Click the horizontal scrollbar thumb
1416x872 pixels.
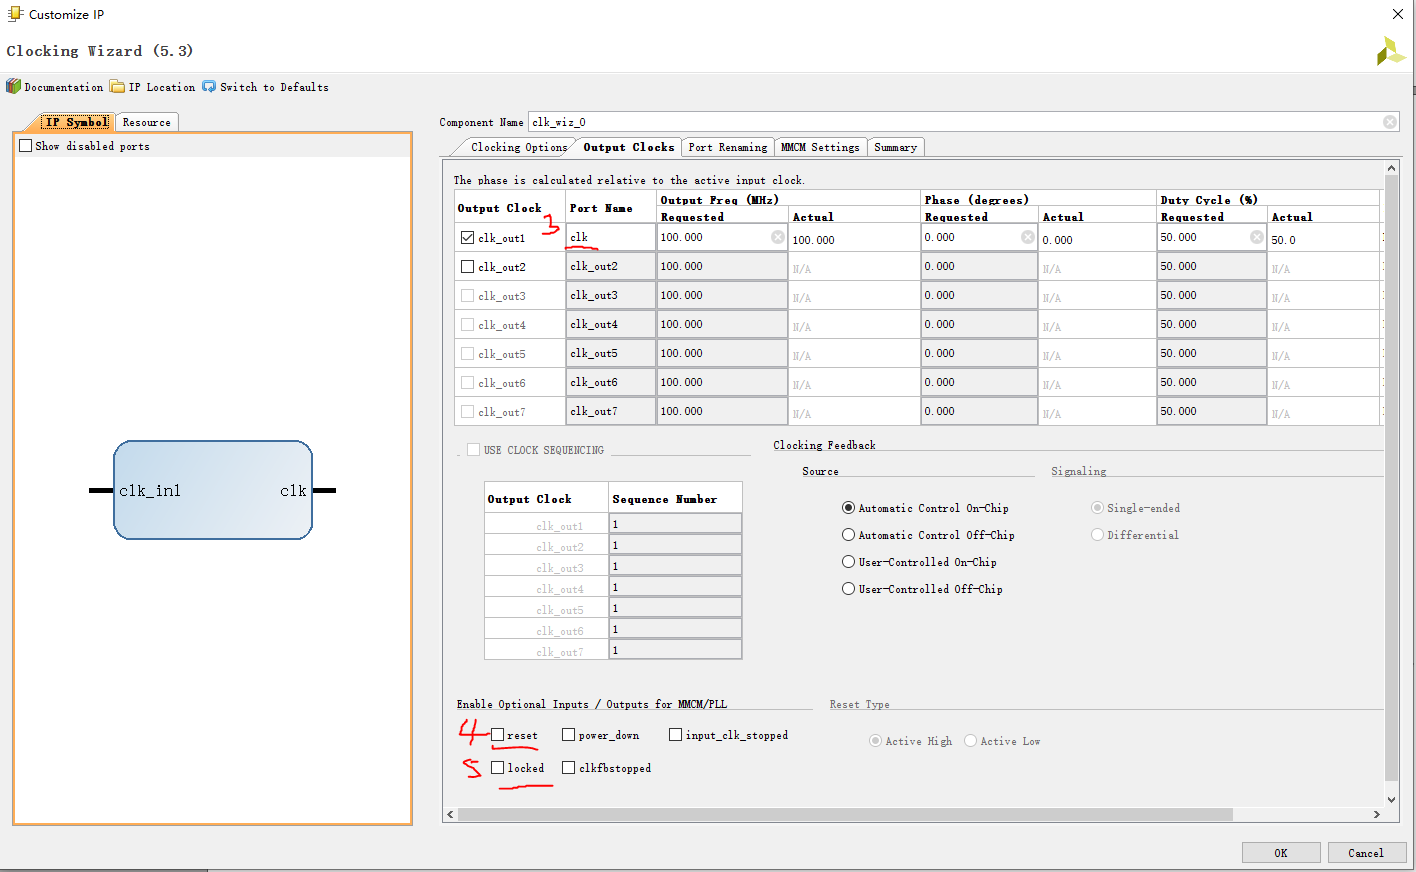845,814
